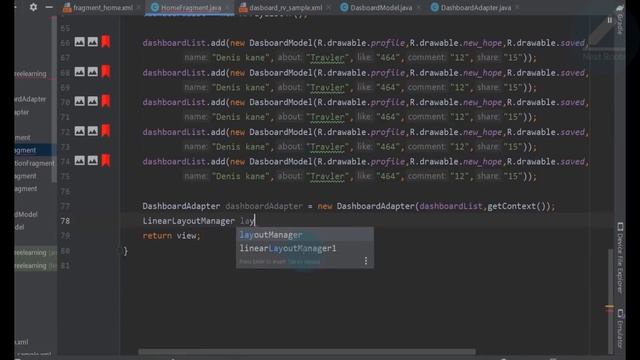Click the red bookmark icon on line 74
The width and height of the screenshot is (640, 360).
[106, 161]
